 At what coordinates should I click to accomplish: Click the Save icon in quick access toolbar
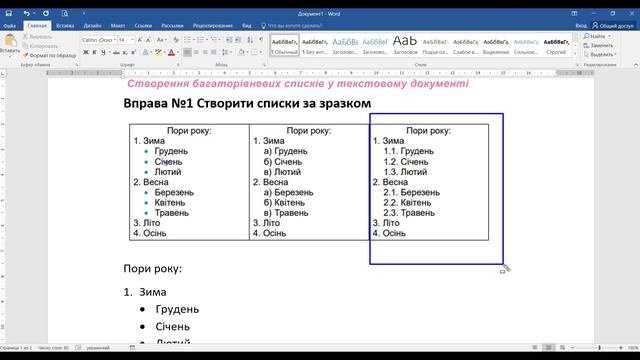pos(9,13)
